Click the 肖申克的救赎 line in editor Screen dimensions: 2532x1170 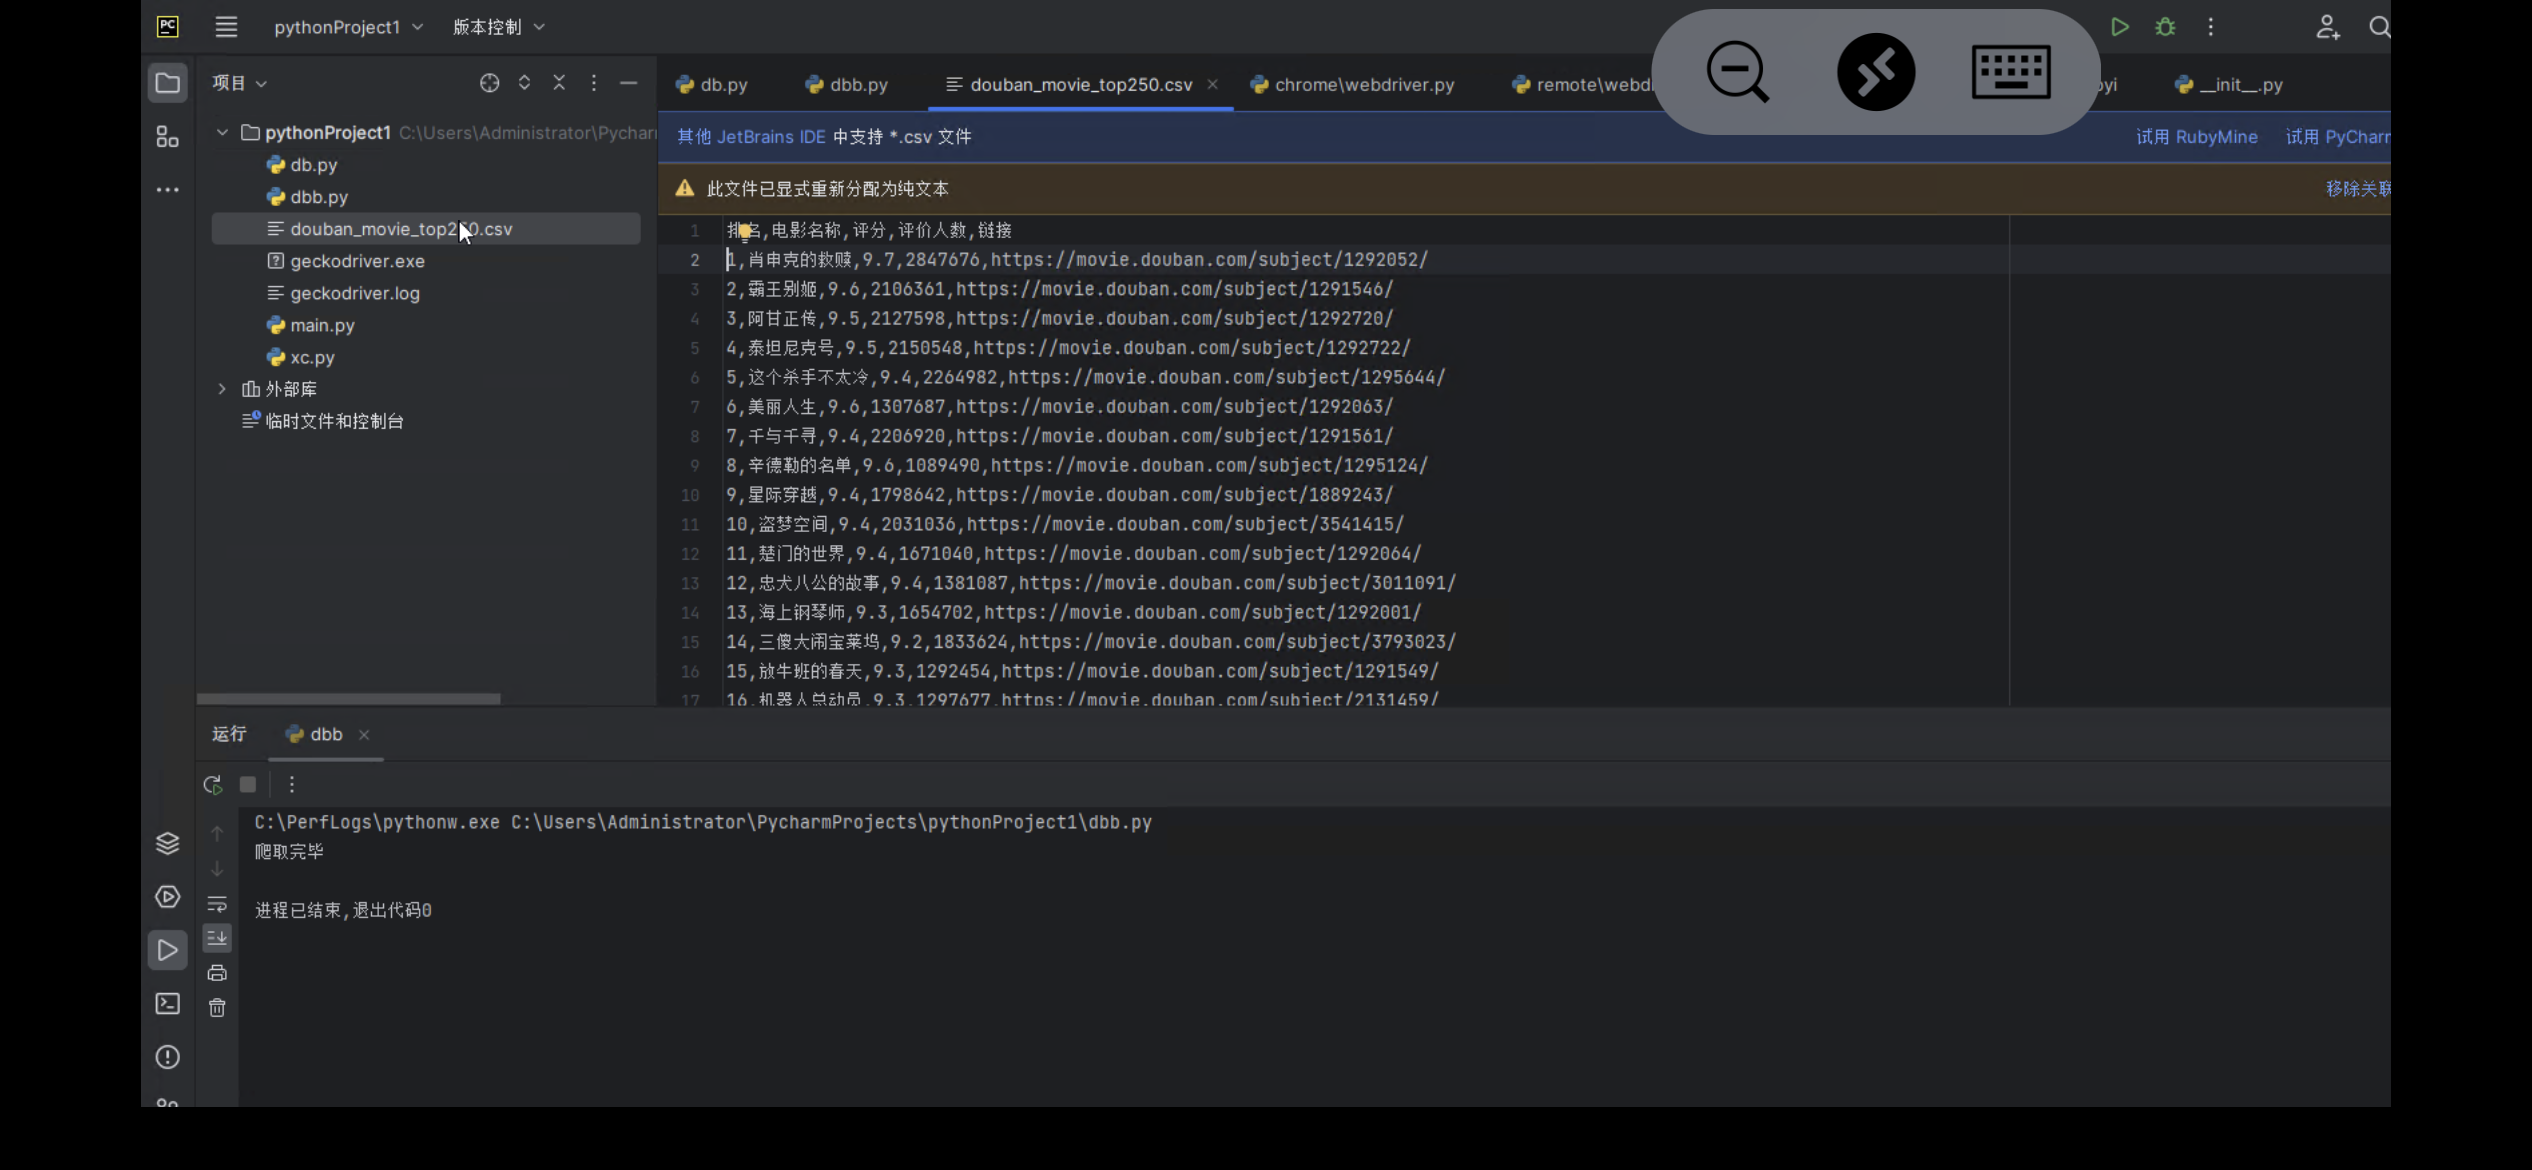pyautogui.click(x=1078, y=260)
